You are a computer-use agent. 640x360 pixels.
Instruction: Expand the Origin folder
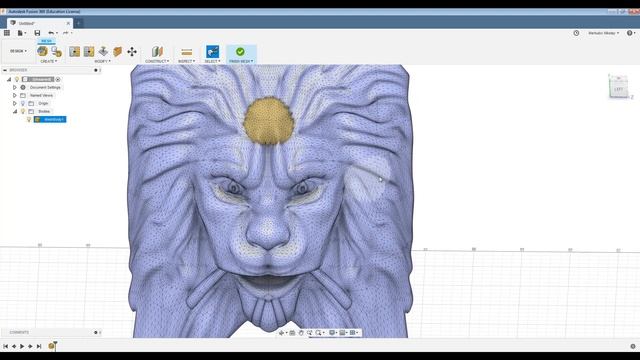15,103
